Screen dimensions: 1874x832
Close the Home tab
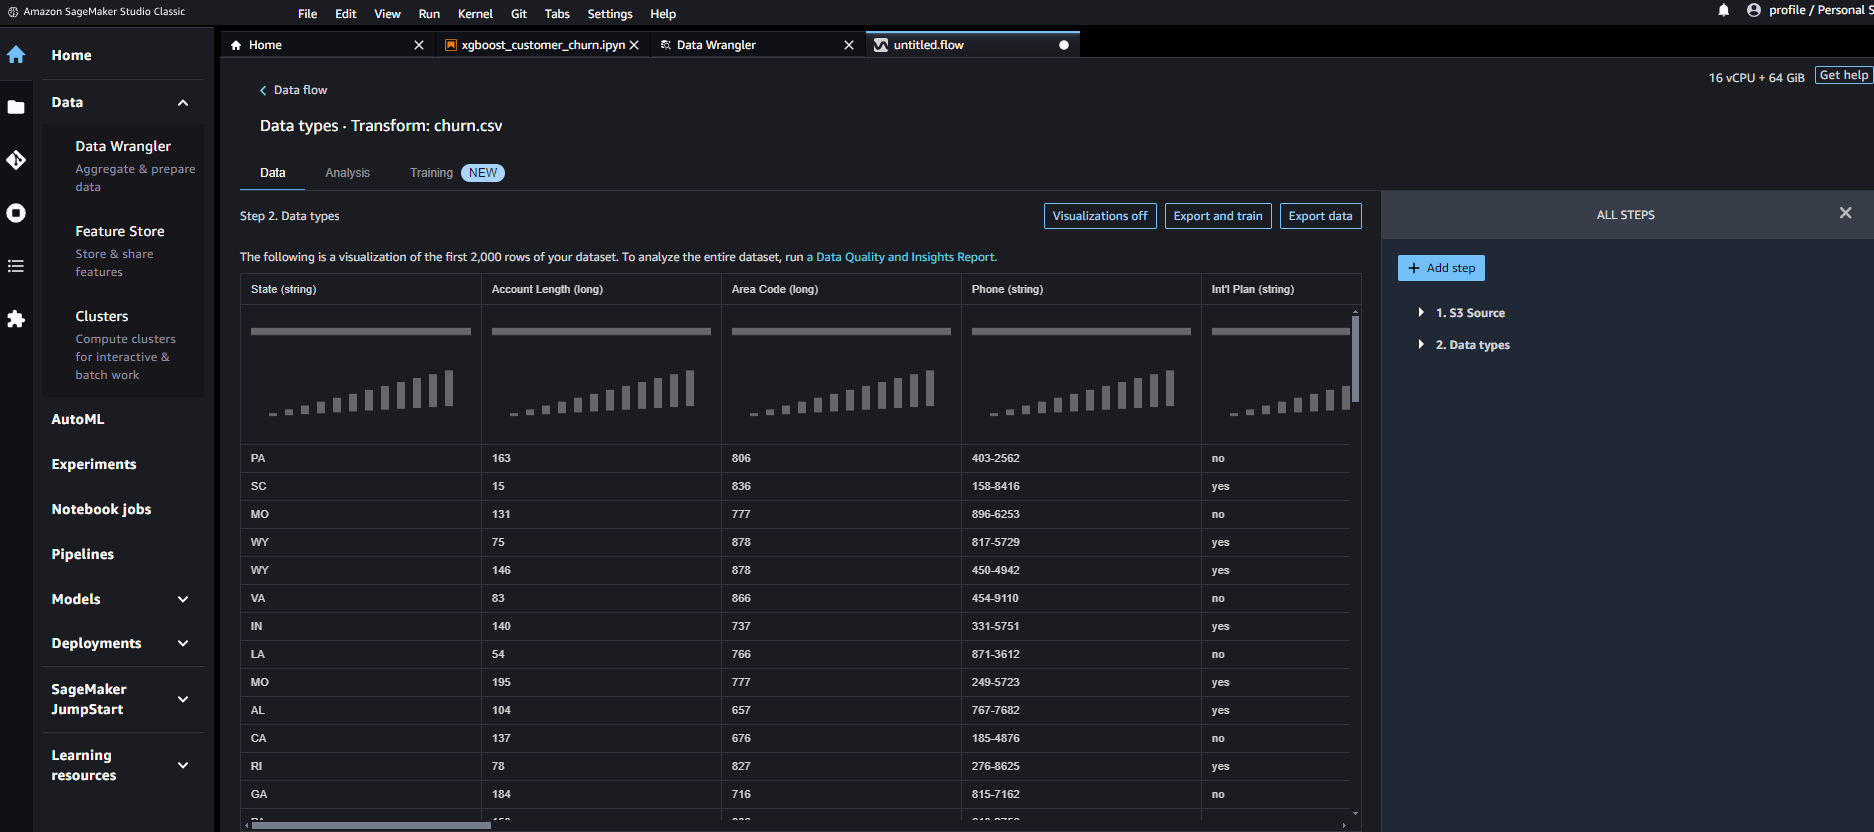[419, 45]
